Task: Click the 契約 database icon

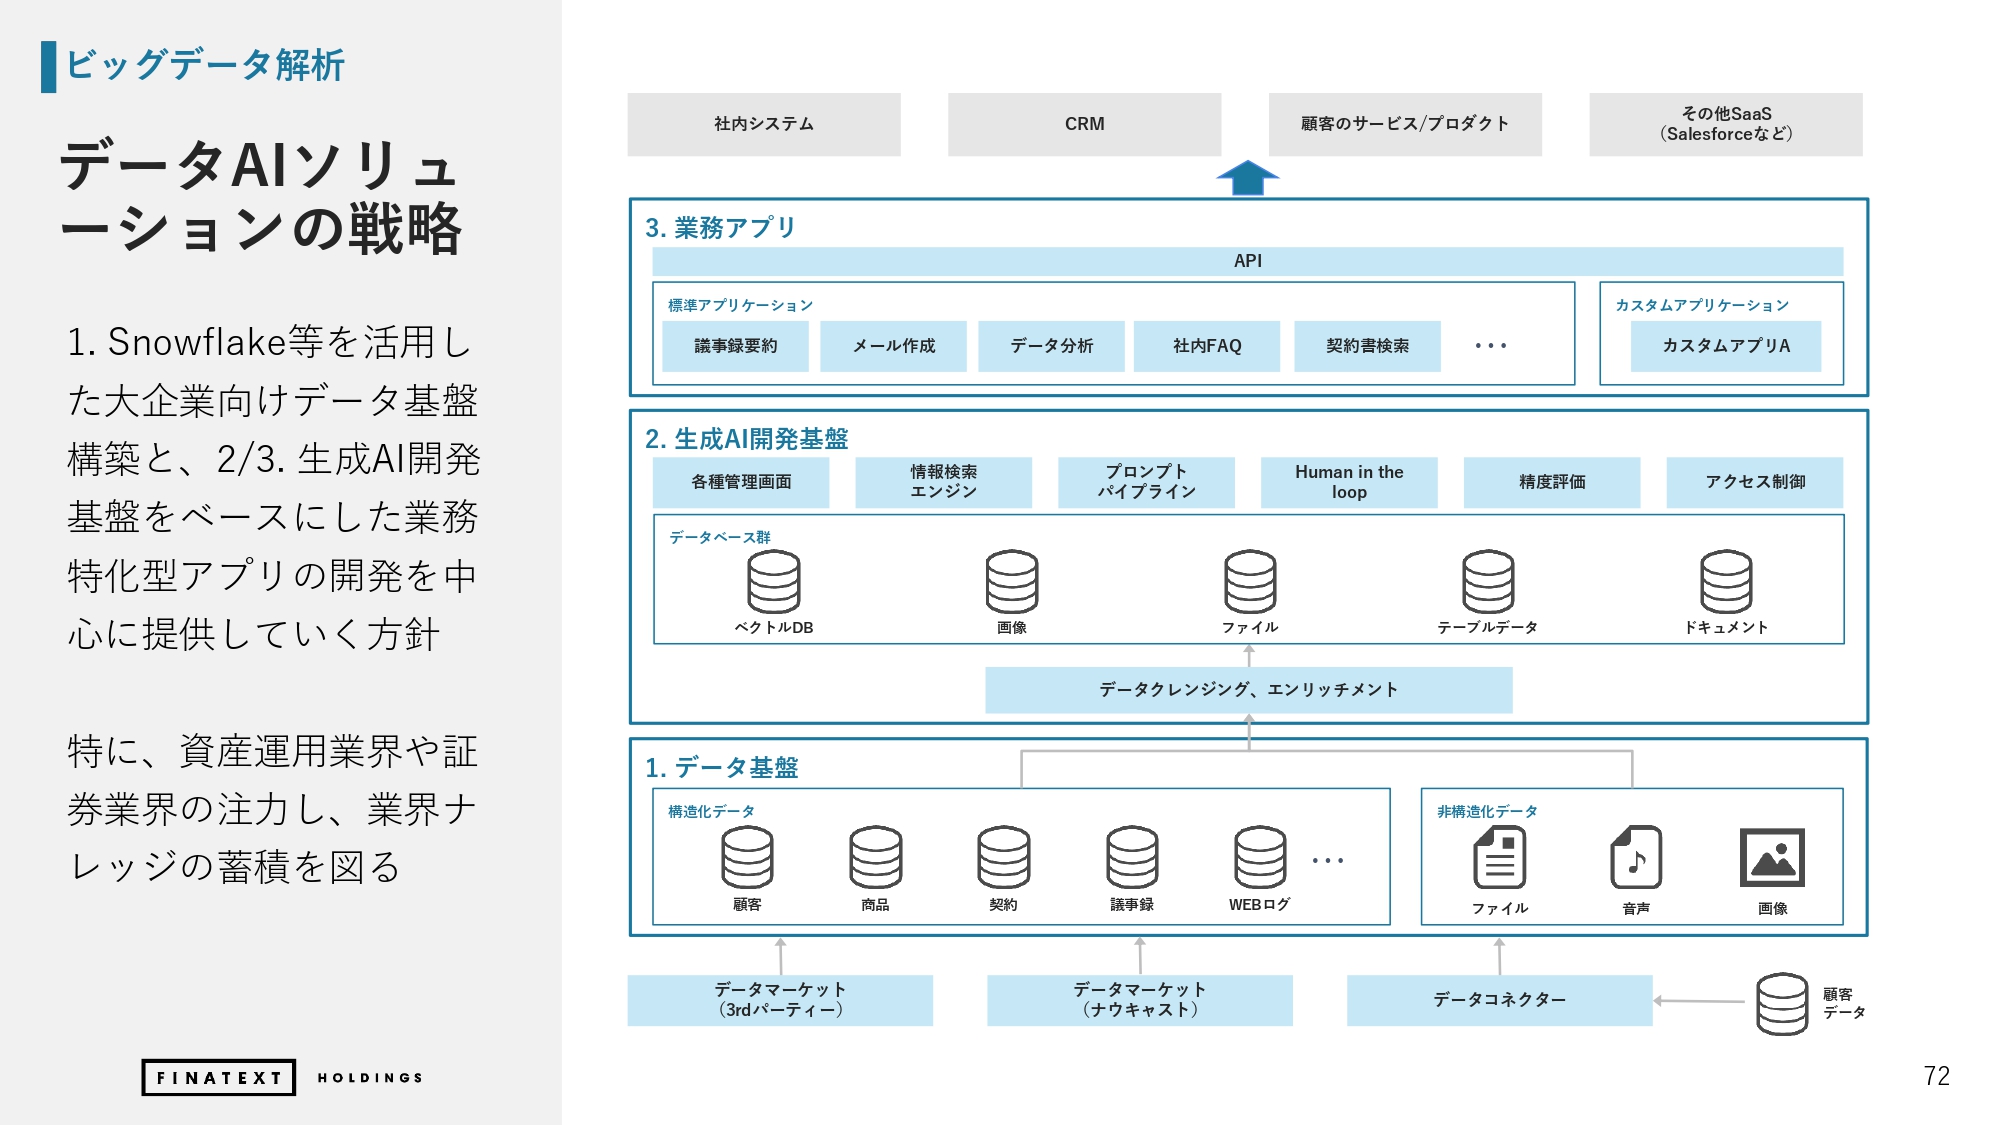Action: point(1004,857)
